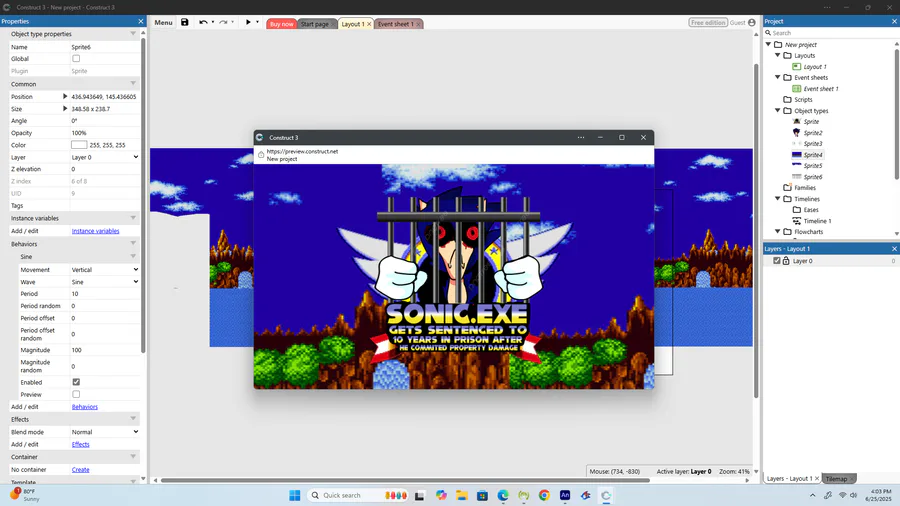This screenshot has width=900, height=506.
Task: Collapse the Layouts folder in project tree
Action: pyautogui.click(x=778, y=55)
